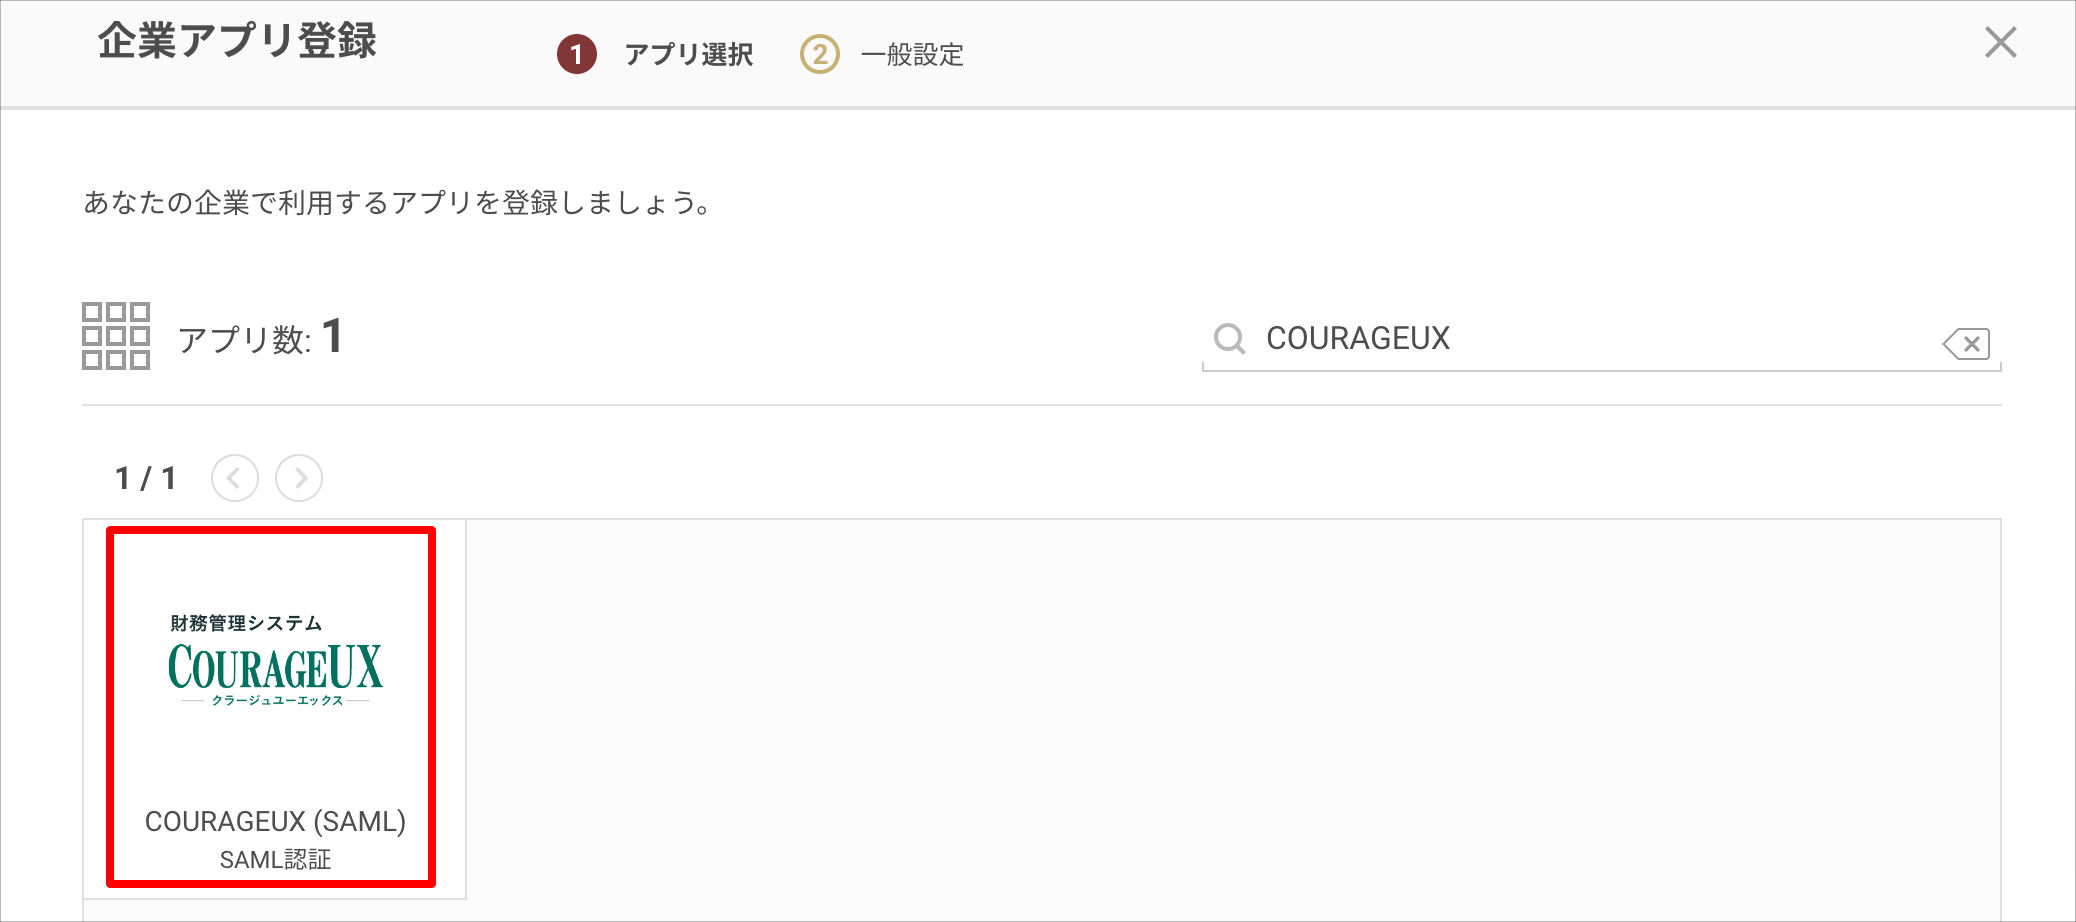Click the SAML認証 label

pos(275,860)
